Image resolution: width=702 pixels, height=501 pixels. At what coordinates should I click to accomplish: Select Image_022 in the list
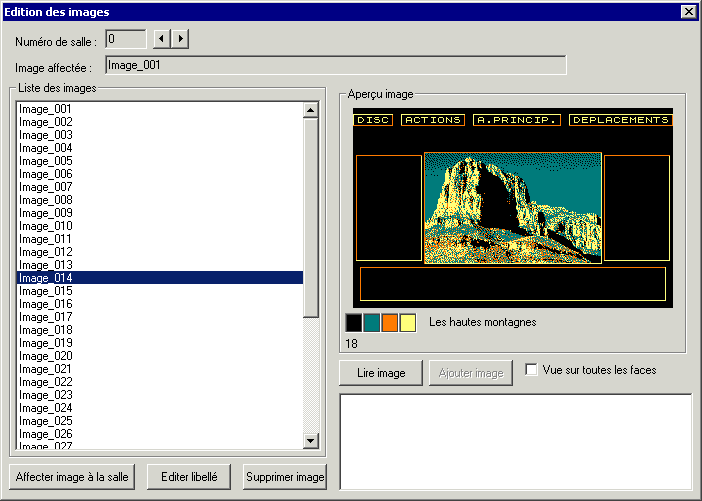coord(160,381)
